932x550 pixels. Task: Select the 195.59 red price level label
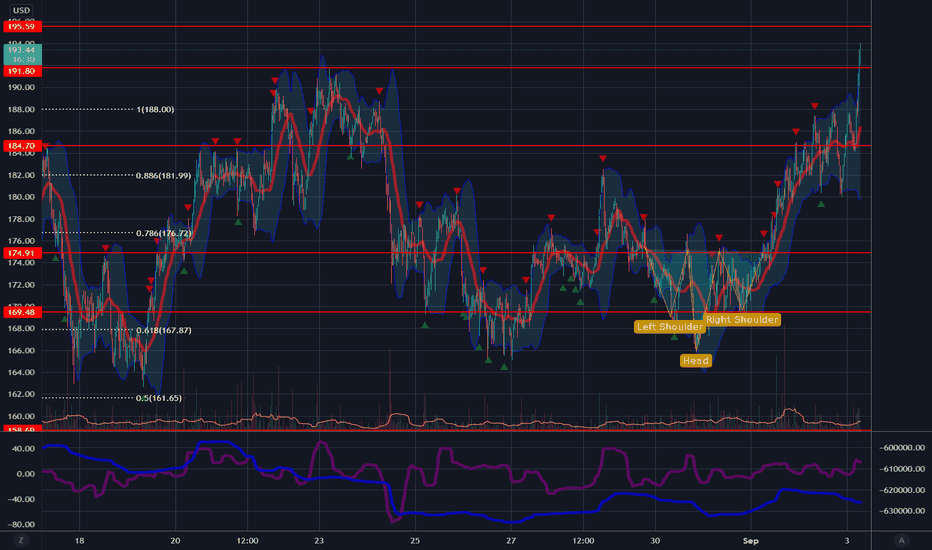click(x=22, y=26)
